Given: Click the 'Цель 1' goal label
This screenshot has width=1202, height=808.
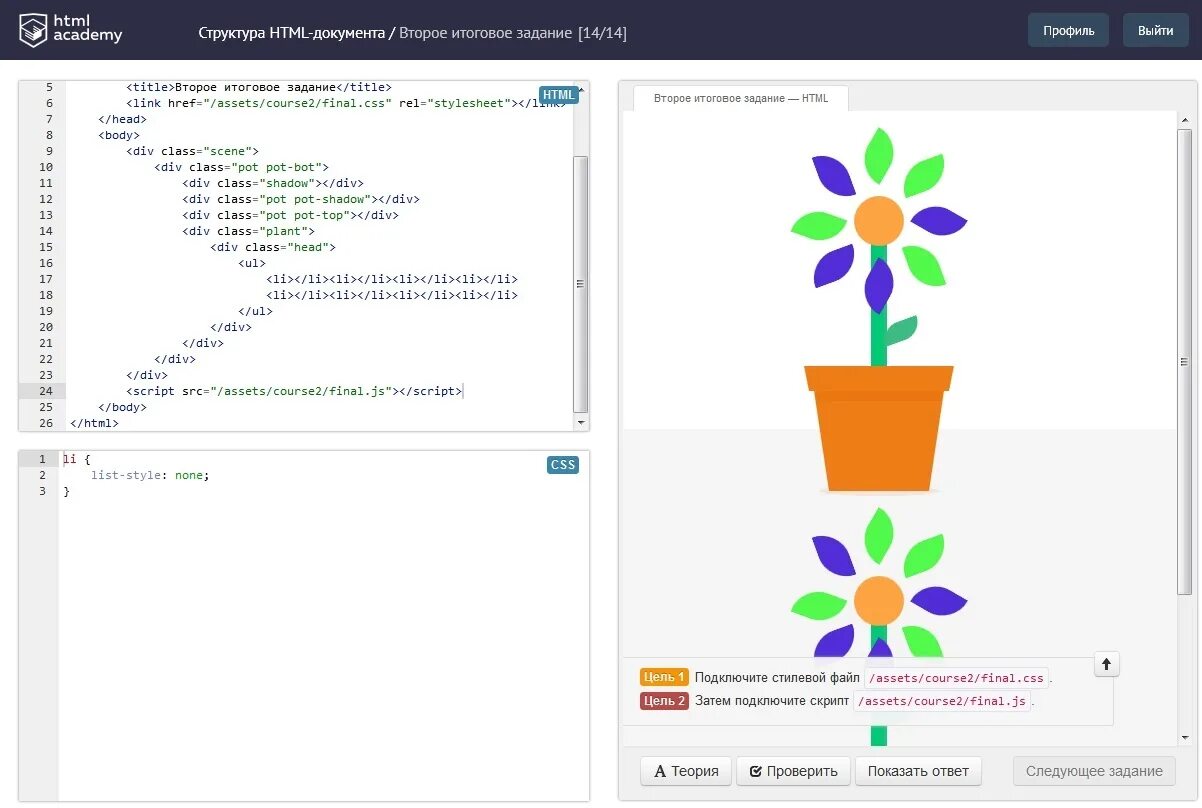Looking at the screenshot, I should (664, 677).
